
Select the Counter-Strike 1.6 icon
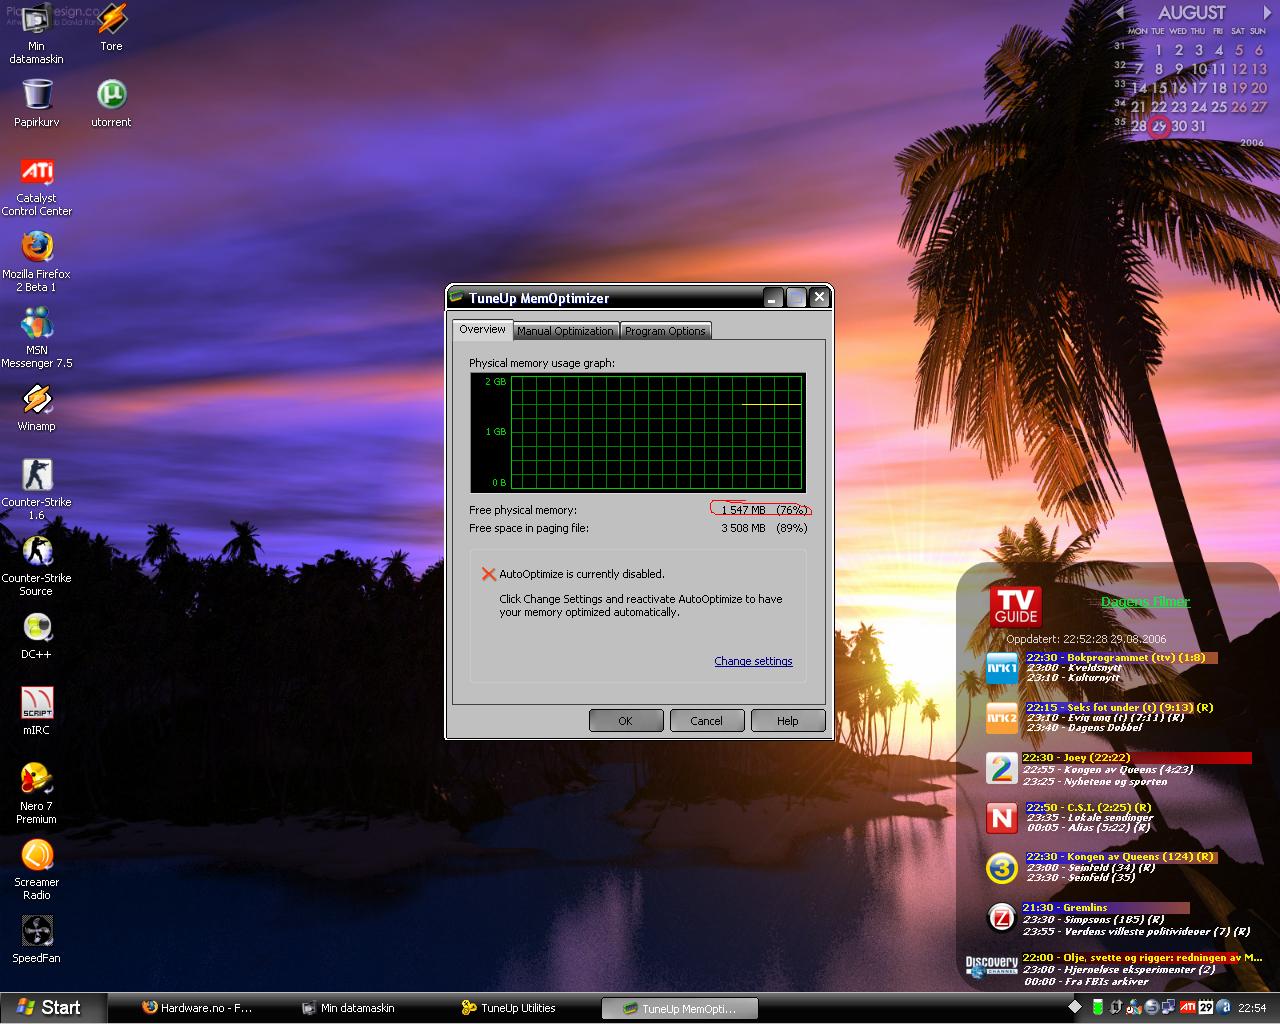[x=37, y=490]
